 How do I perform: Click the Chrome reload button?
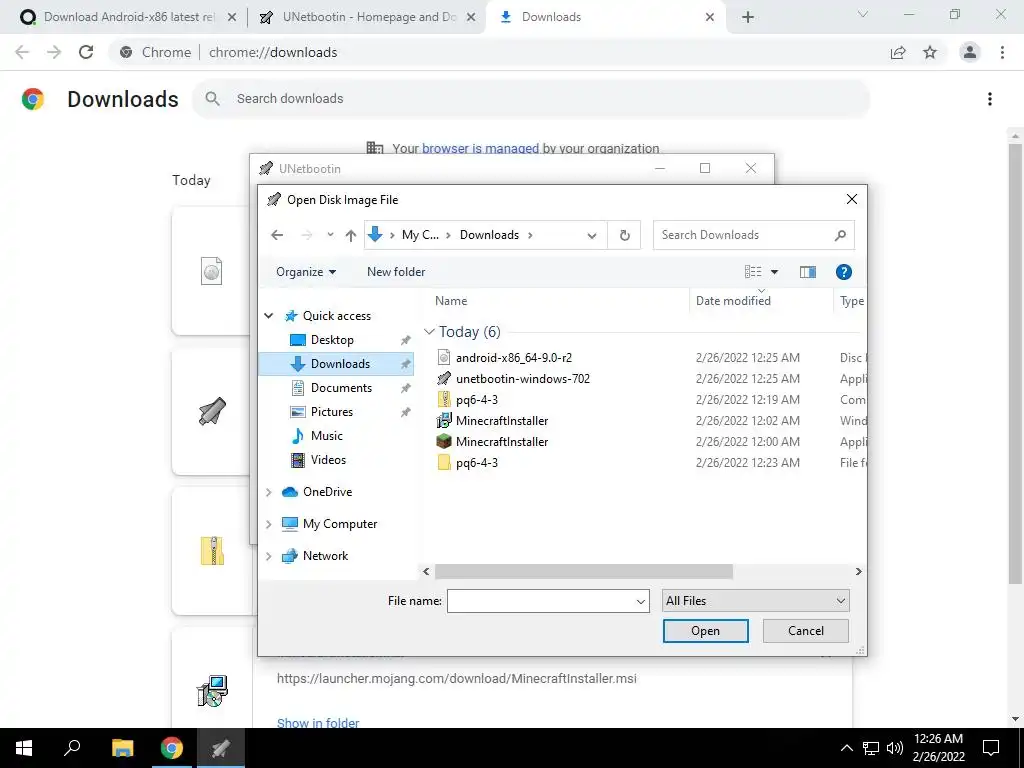(86, 52)
